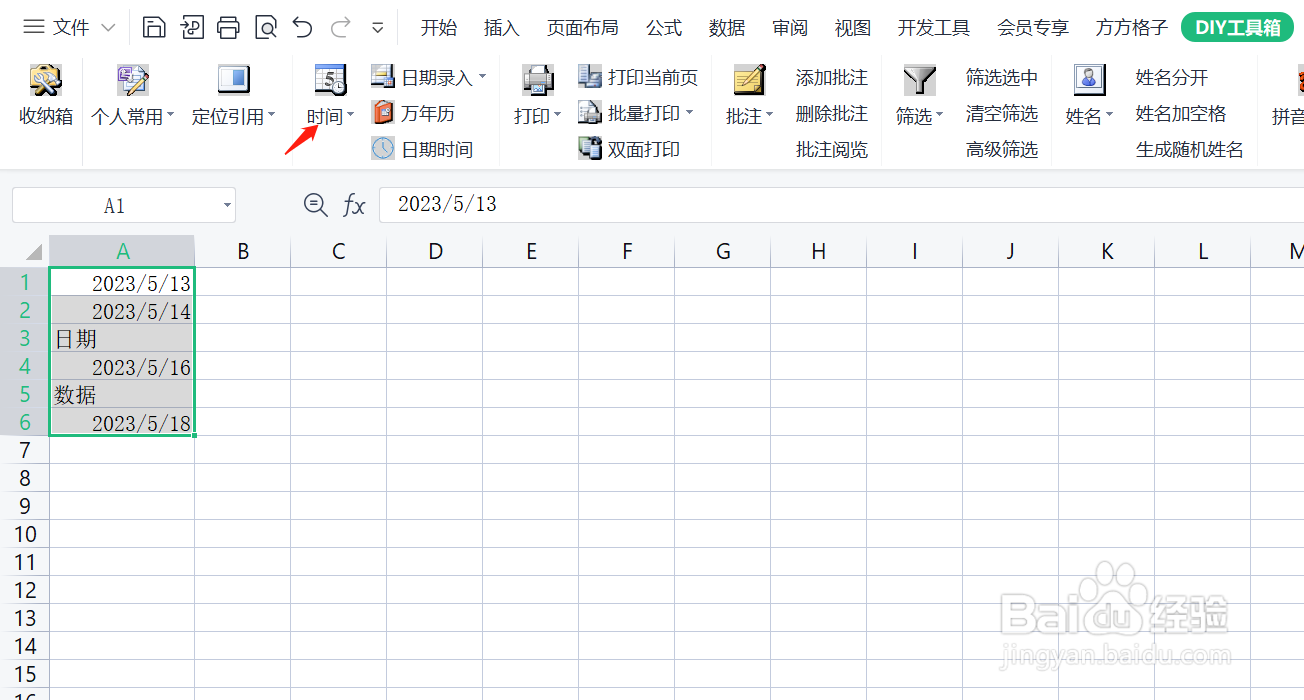1304x700 pixels.
Task: Select row 8 header
Action: coord(25,478)
